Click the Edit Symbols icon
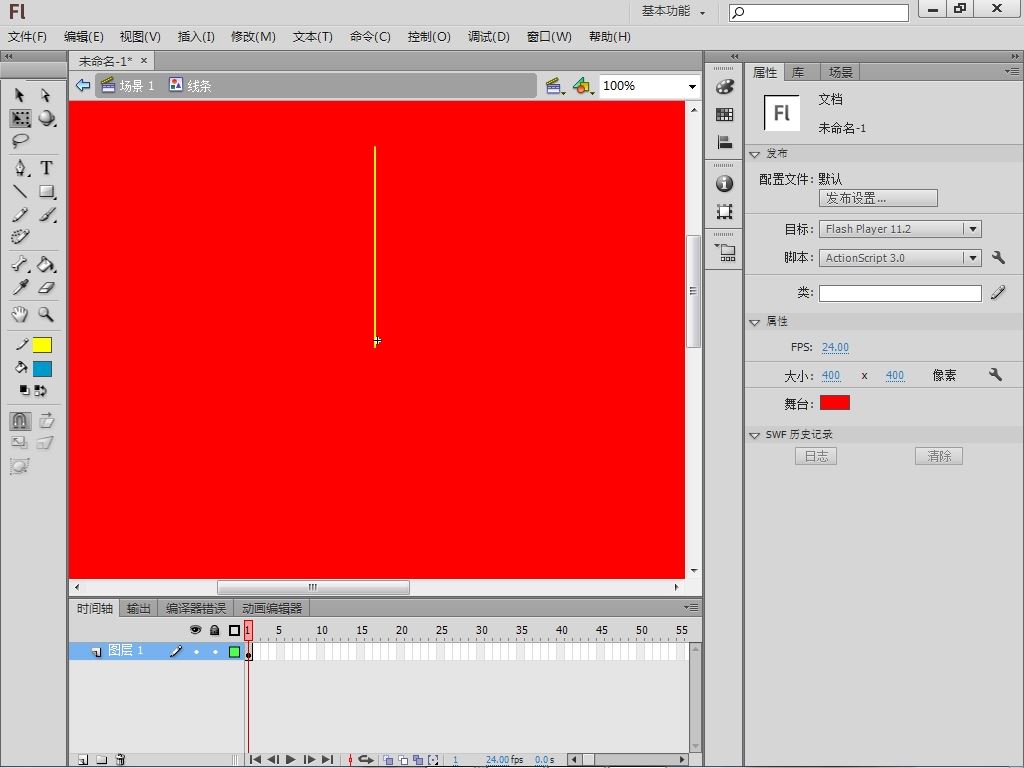 click(583, 86)
